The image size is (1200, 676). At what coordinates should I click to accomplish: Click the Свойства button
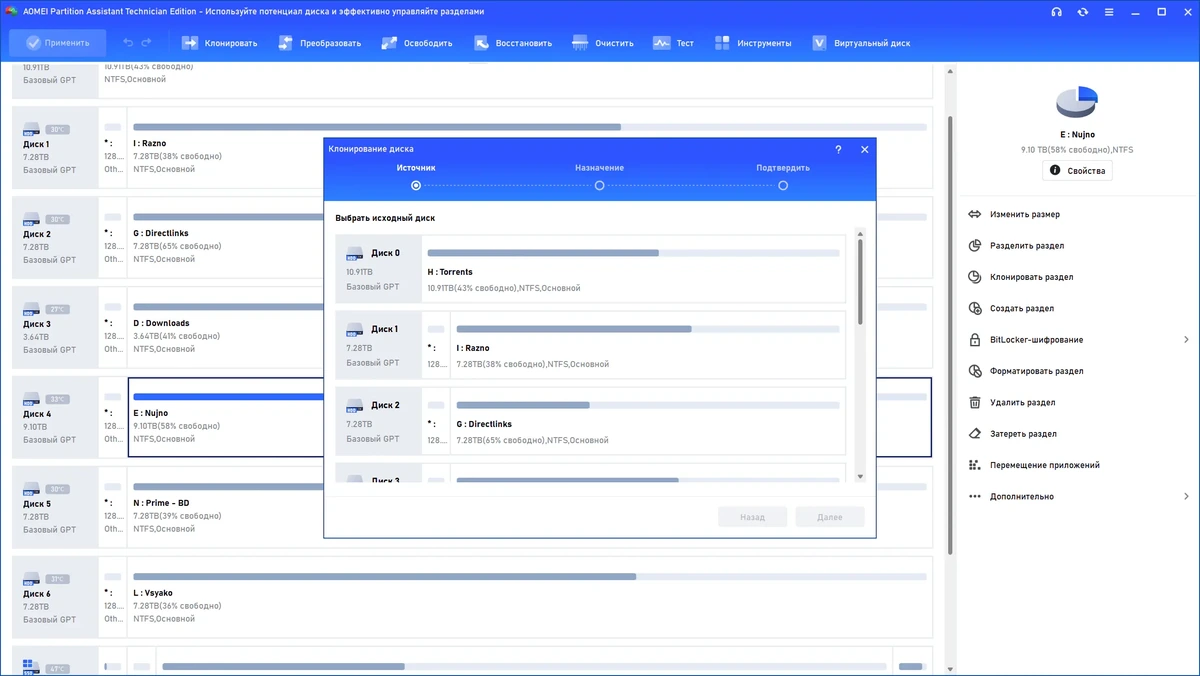coord(1077,171)
